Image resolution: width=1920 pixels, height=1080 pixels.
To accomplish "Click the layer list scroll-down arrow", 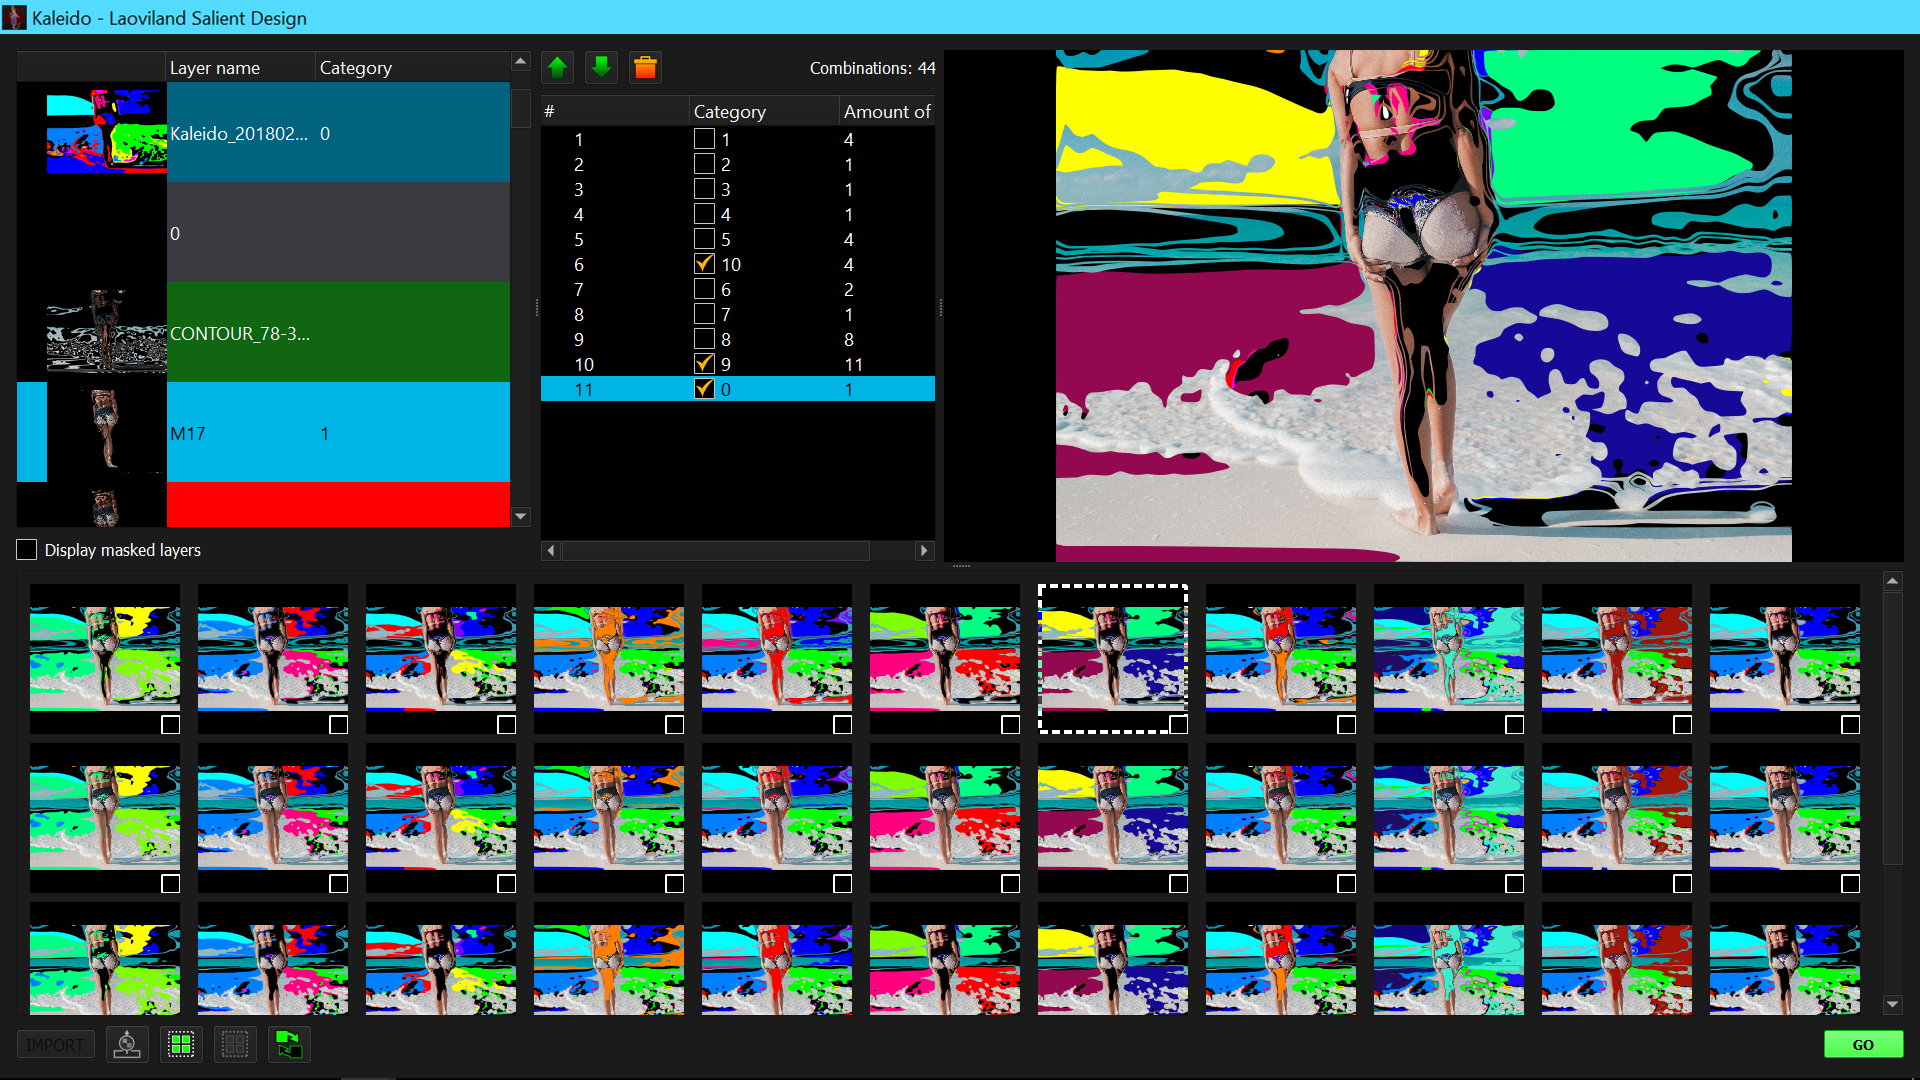I will pos(520,517).
